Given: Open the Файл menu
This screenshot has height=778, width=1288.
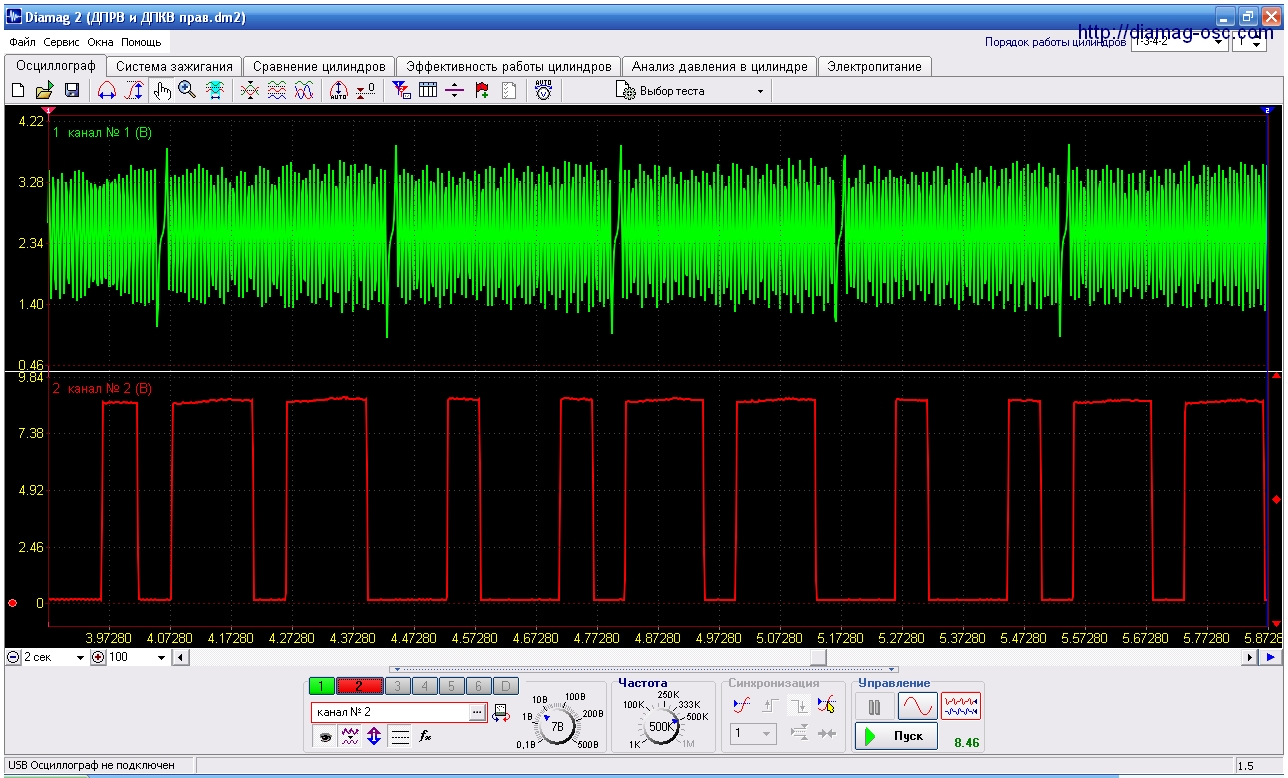Looking at the screenshot, I should (22, 43).
